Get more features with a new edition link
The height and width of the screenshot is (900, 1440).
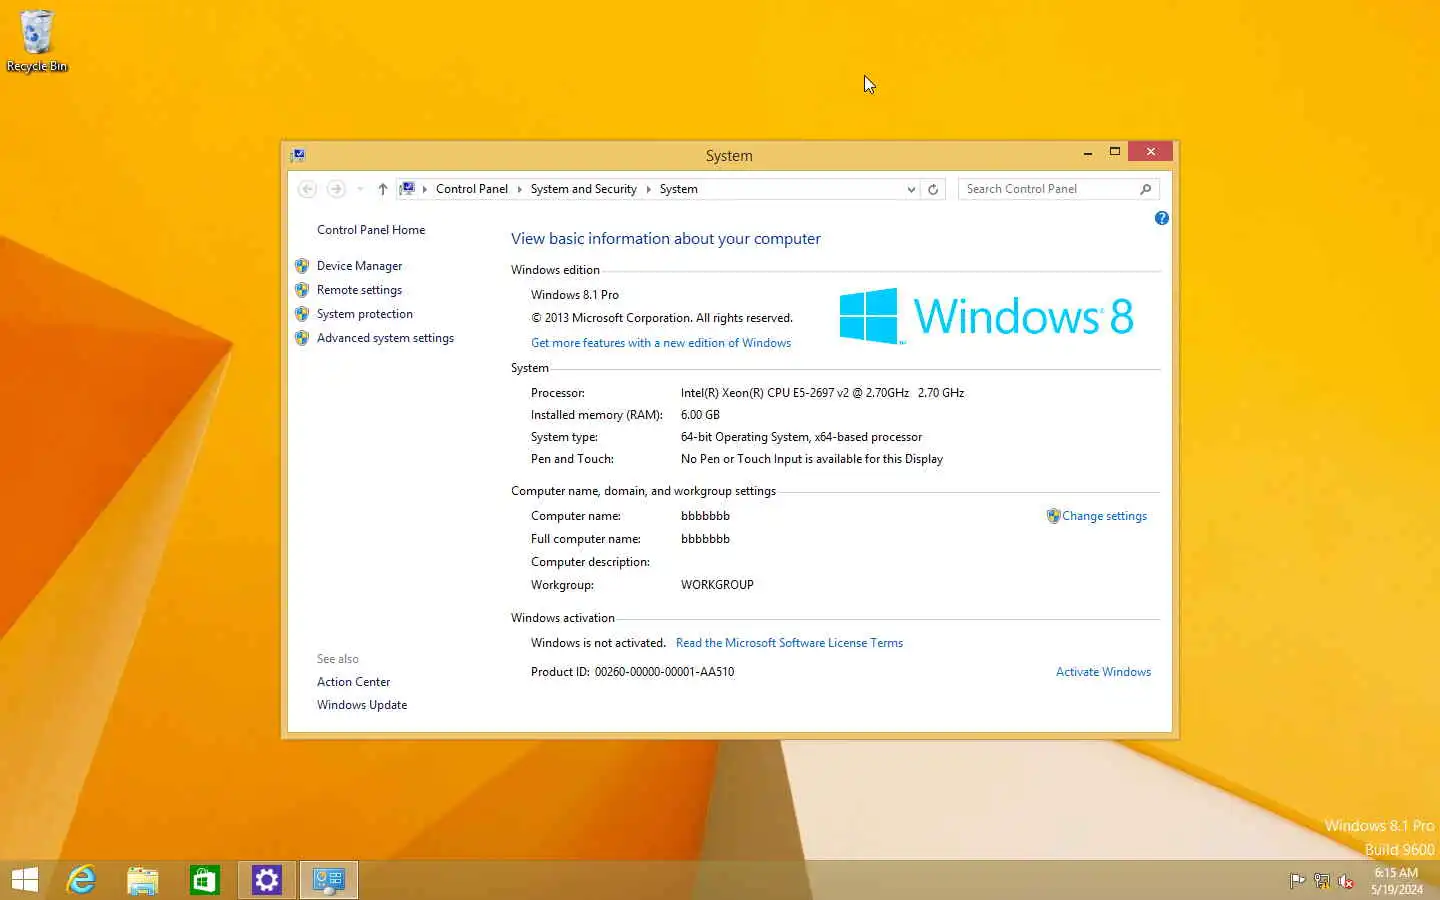(x=661, y=343)
